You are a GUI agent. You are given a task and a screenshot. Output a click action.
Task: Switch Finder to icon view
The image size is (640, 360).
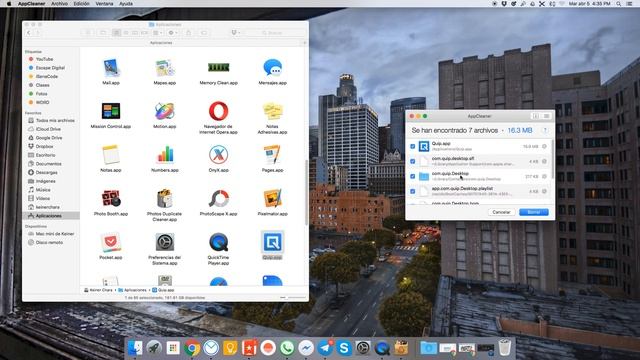[117, 33]
